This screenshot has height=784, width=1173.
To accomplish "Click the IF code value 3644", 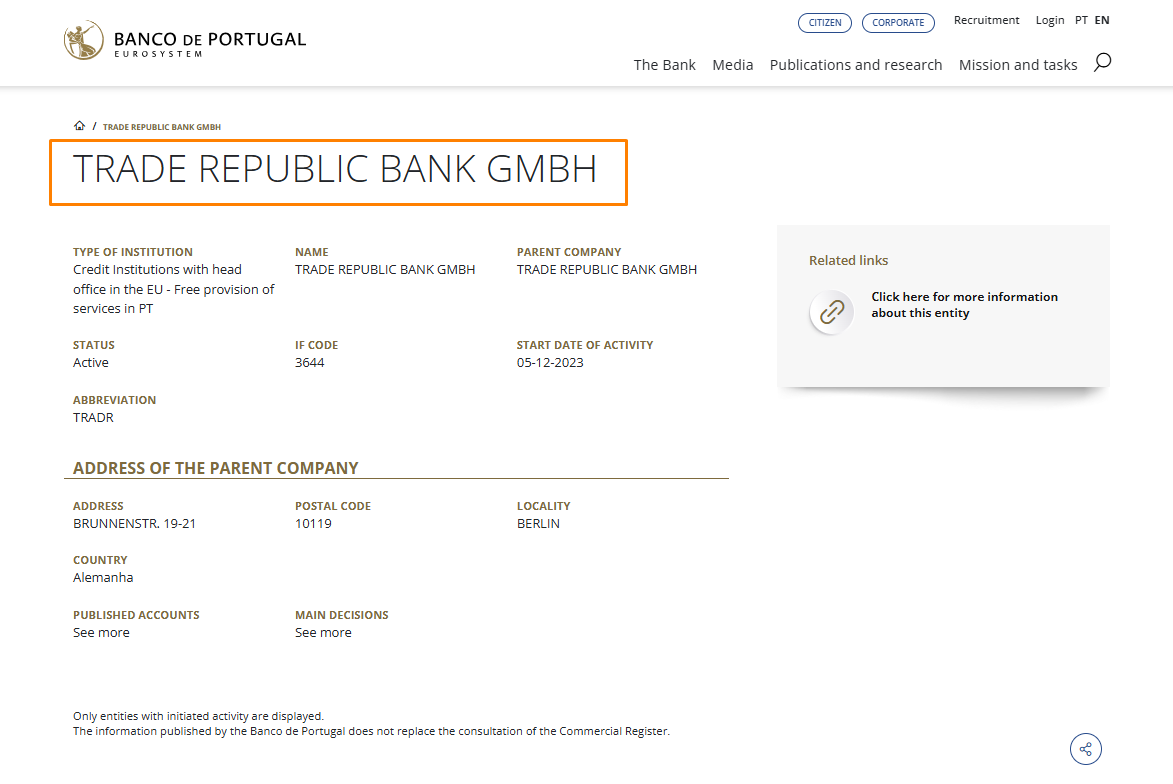I will (x=310, y=362).
